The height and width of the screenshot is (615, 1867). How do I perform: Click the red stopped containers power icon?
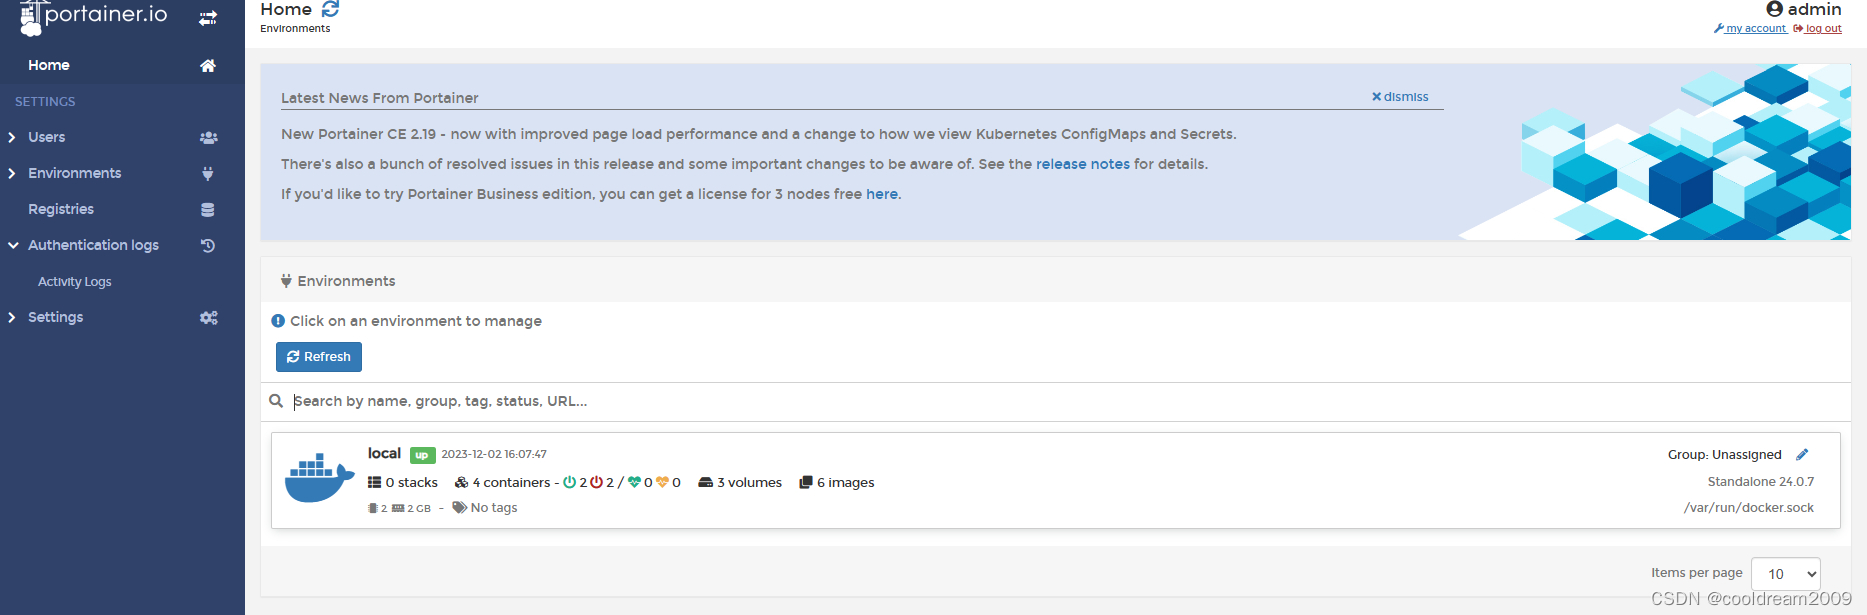click(x=596, y=482)
